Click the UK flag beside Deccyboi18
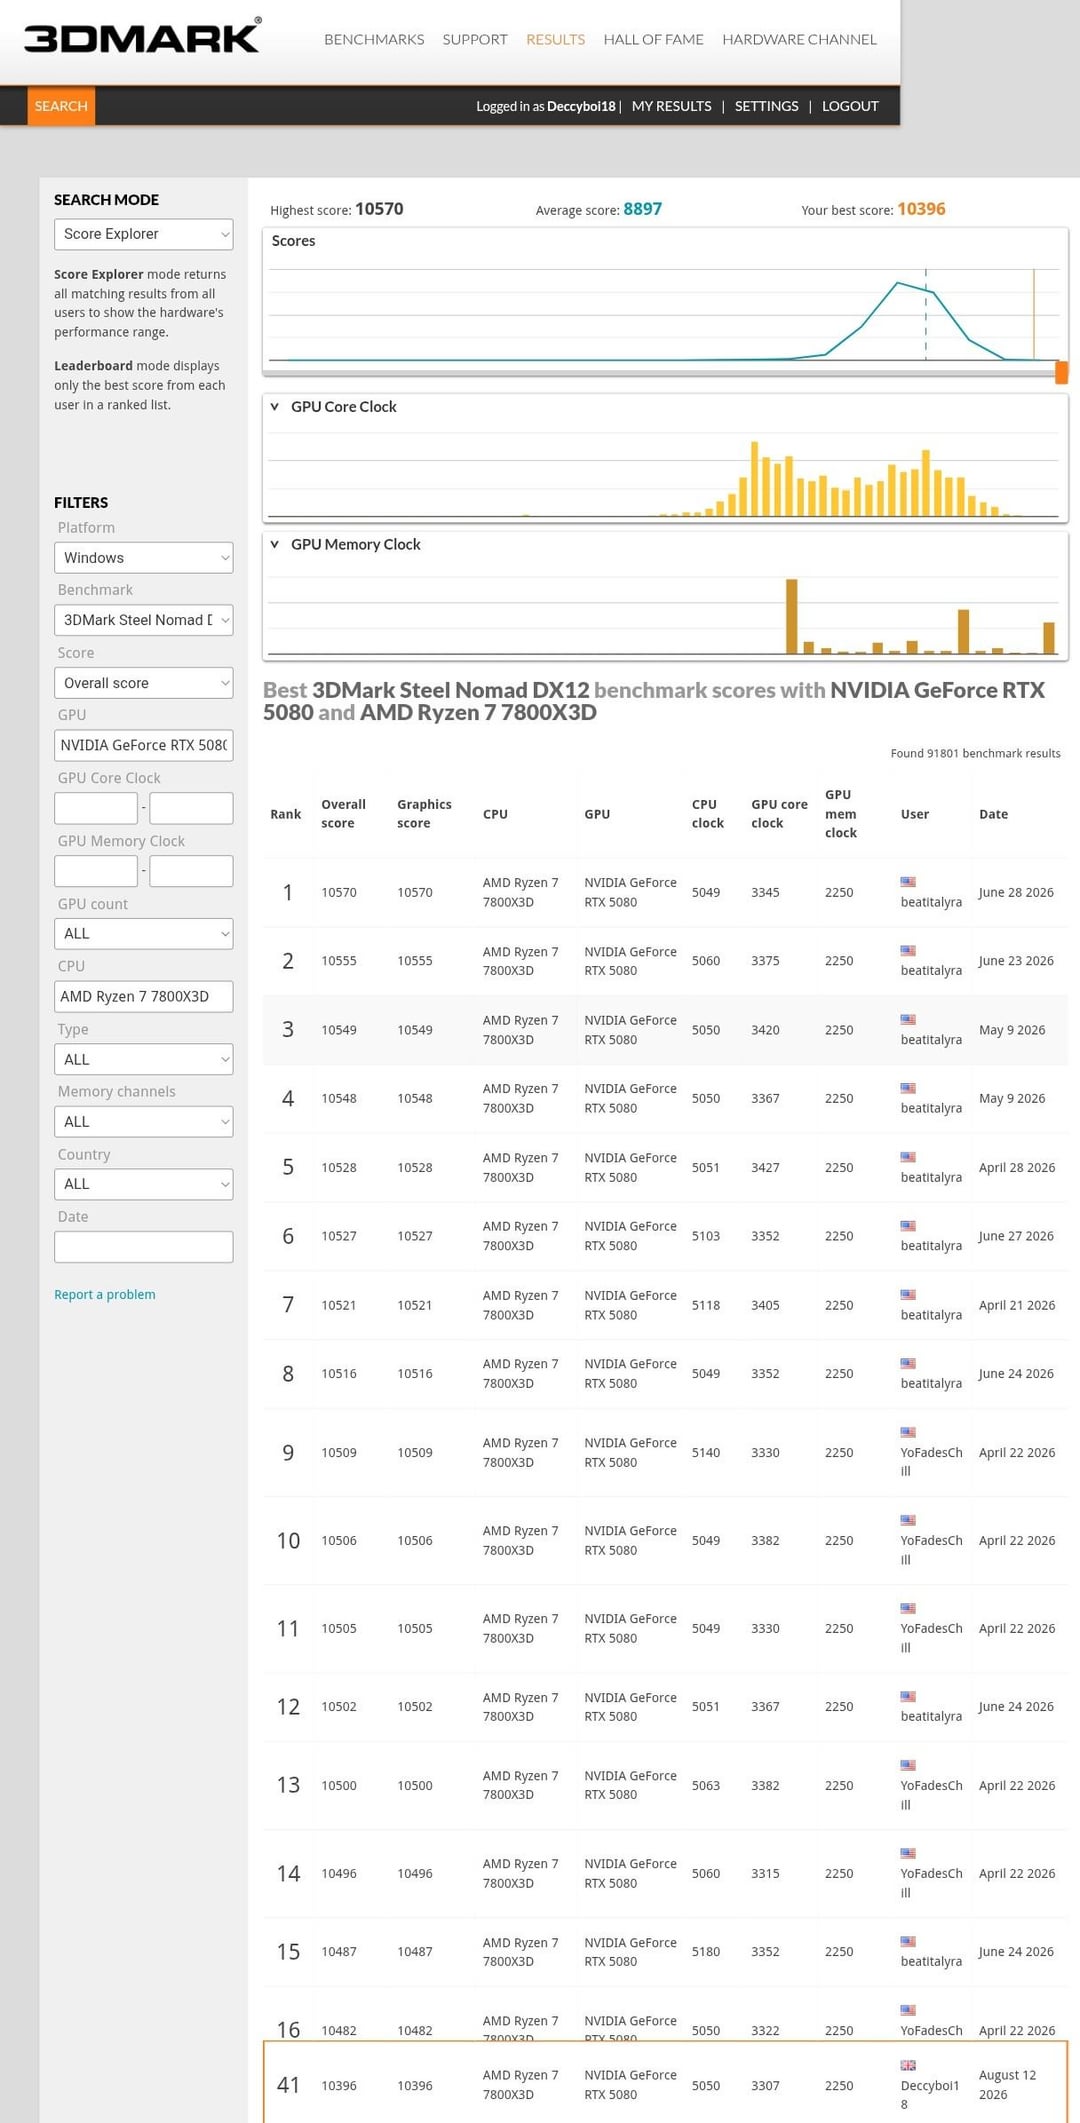Screen dimensions: 1080x2123 coord(908,2065)
